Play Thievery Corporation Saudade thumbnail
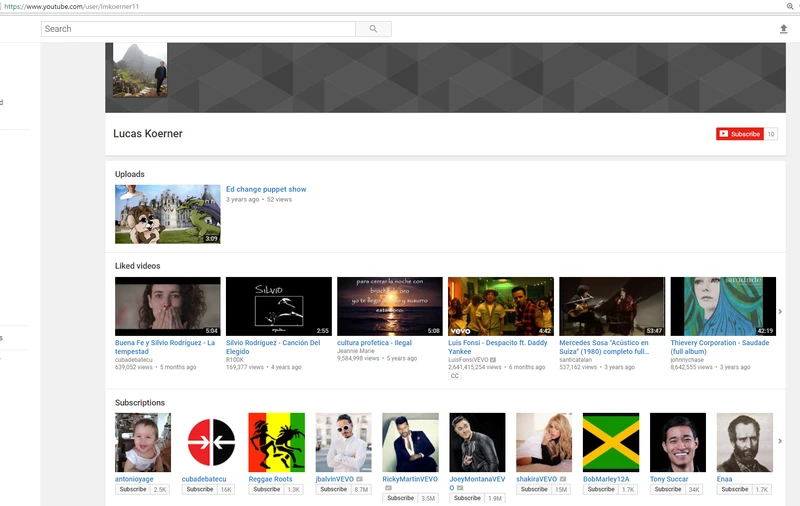The image size is (800, 506). [723, 306]
